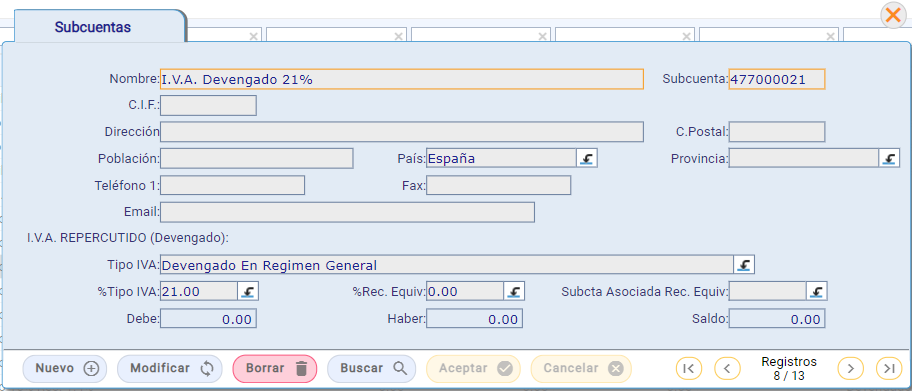The image size is (912, 391).
Task: Select the Subcuentas tab
Action: point(93,27)
